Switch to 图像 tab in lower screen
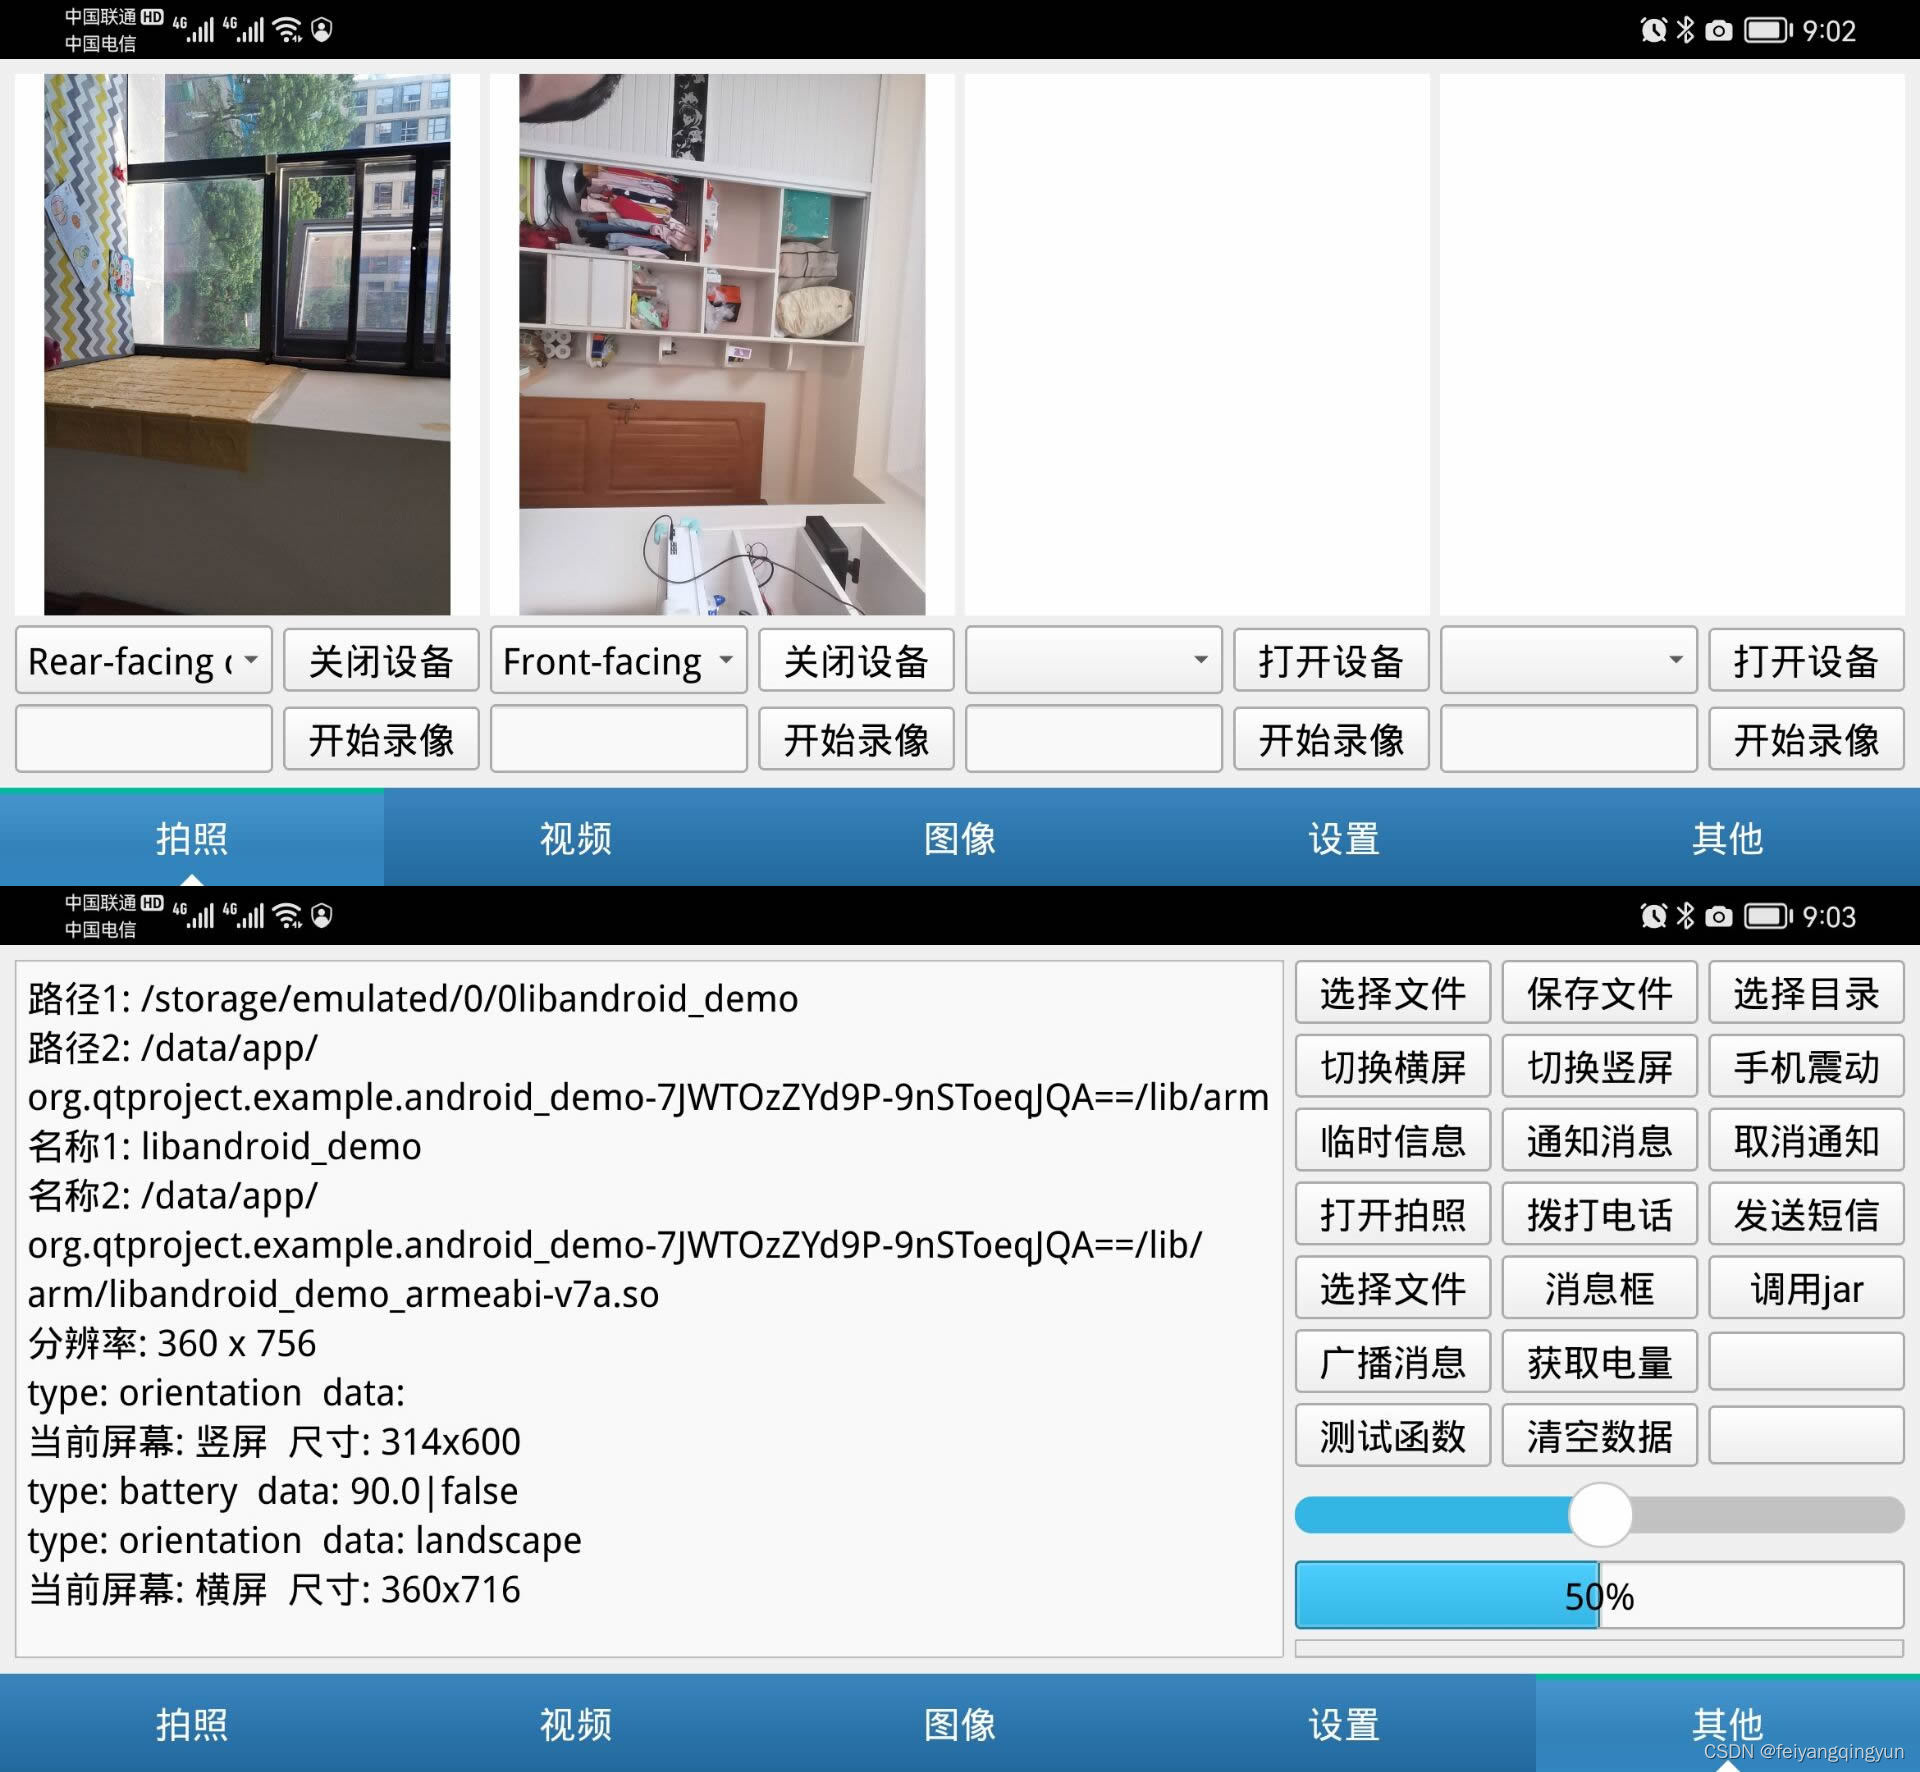This screenshot has width=1920, height=1772. (x=960, y=1724)
